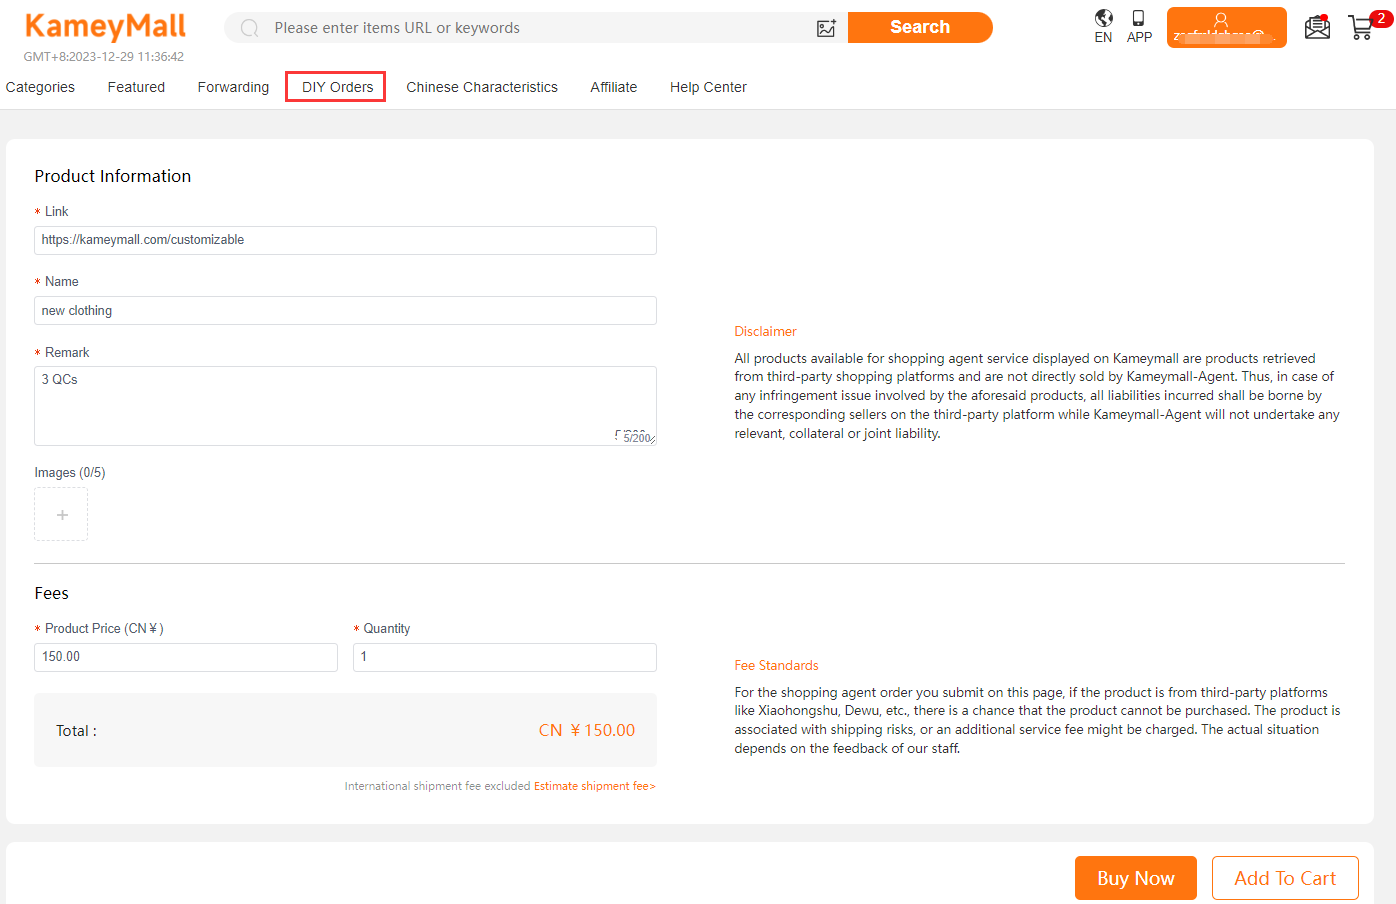Add an image with plus box
The height and width of the screenshot is (904, 1396).
61,514
